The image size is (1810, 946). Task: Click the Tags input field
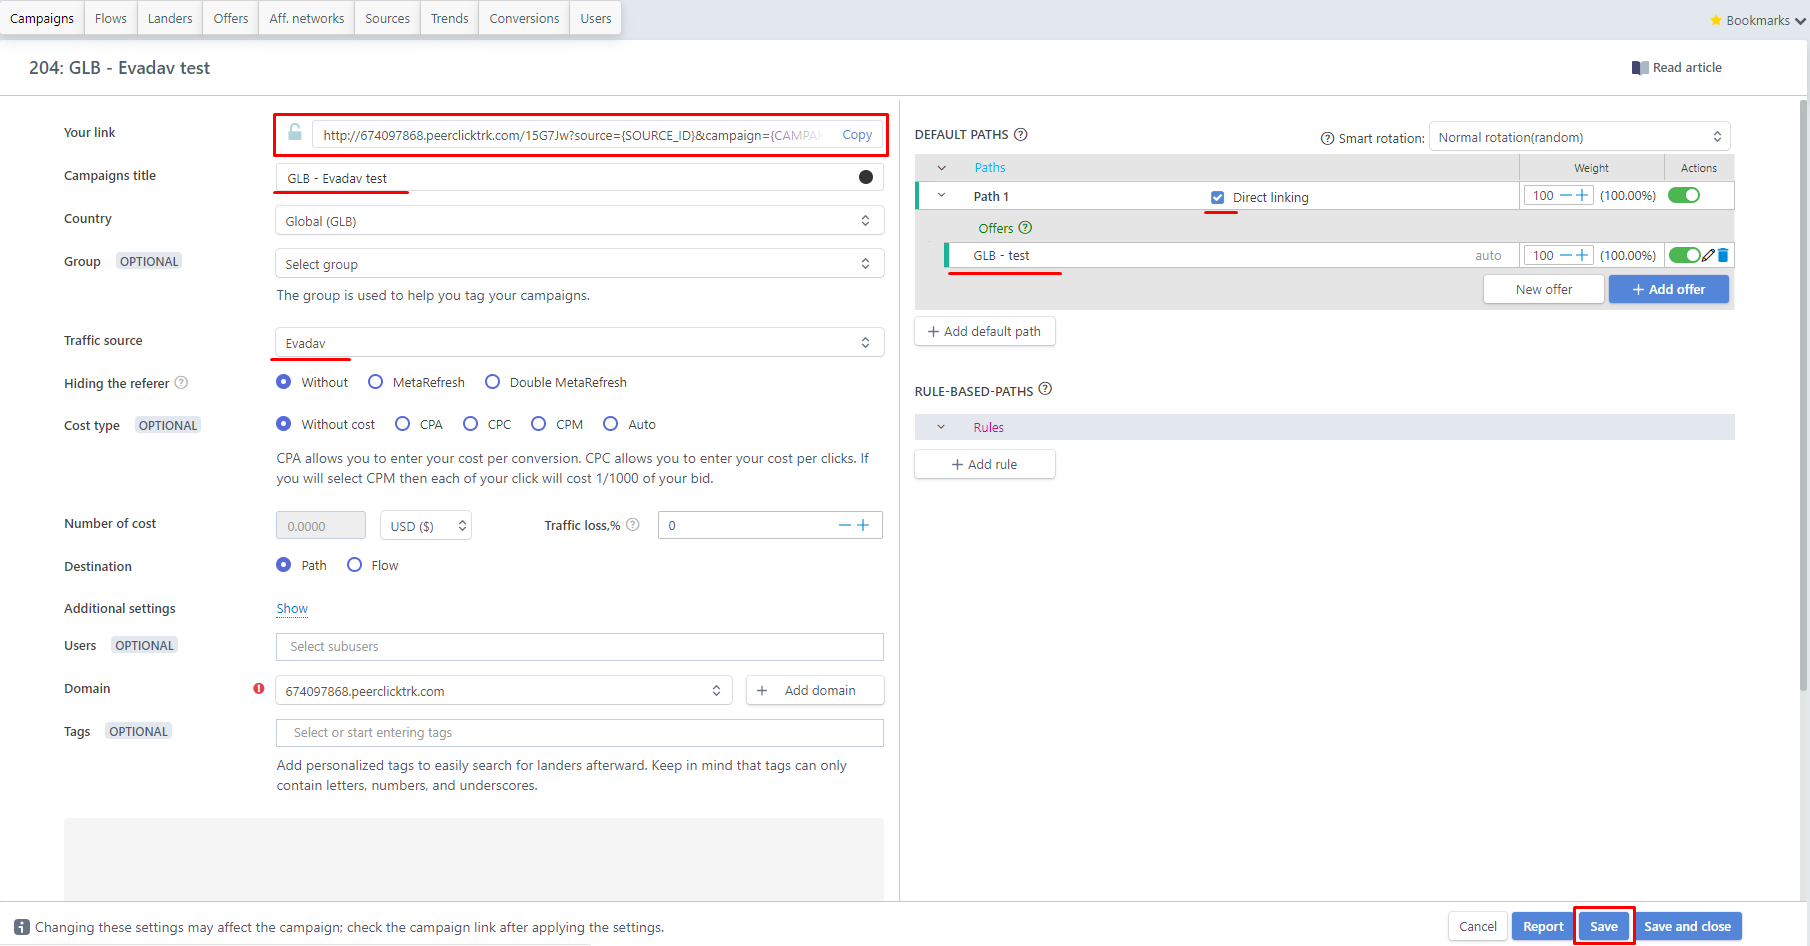click(580, 733)
